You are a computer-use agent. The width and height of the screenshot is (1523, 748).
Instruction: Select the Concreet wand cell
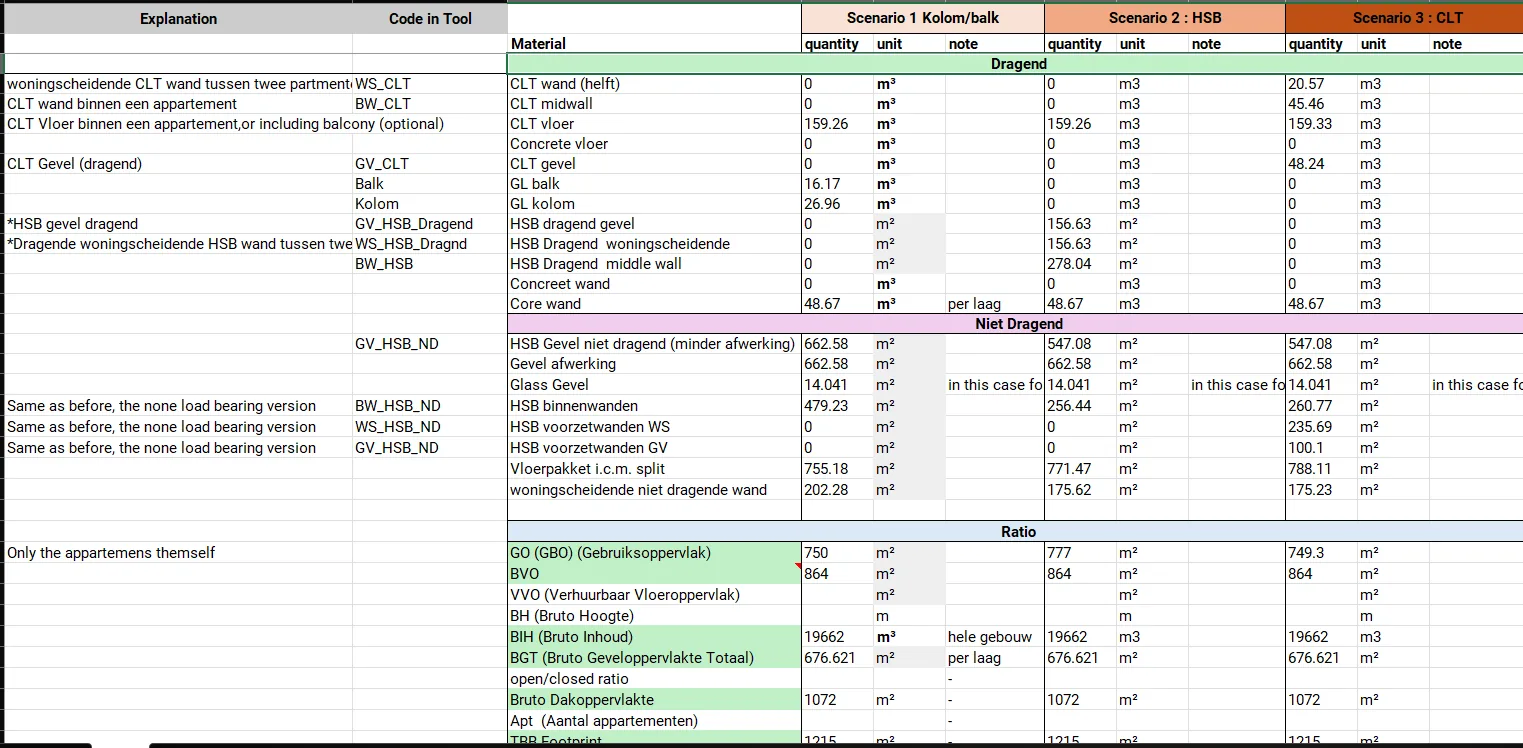point(654,284)
